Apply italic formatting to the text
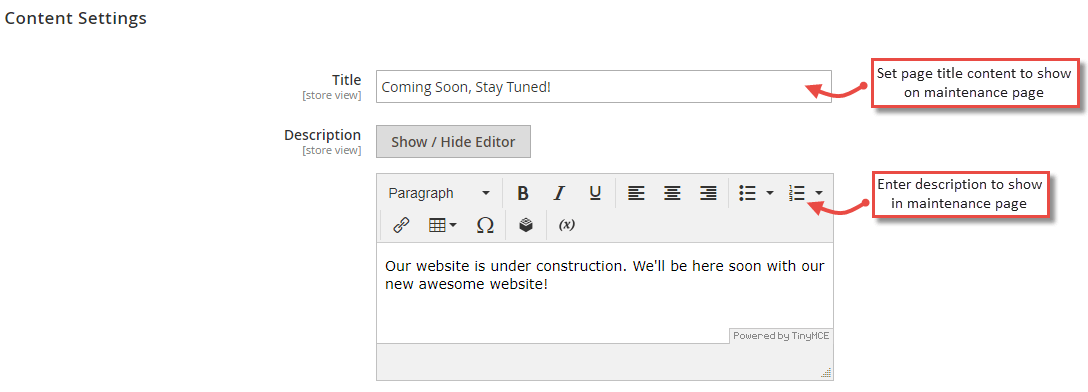Screen dimensions: 1088x392 tap(559, 193)
